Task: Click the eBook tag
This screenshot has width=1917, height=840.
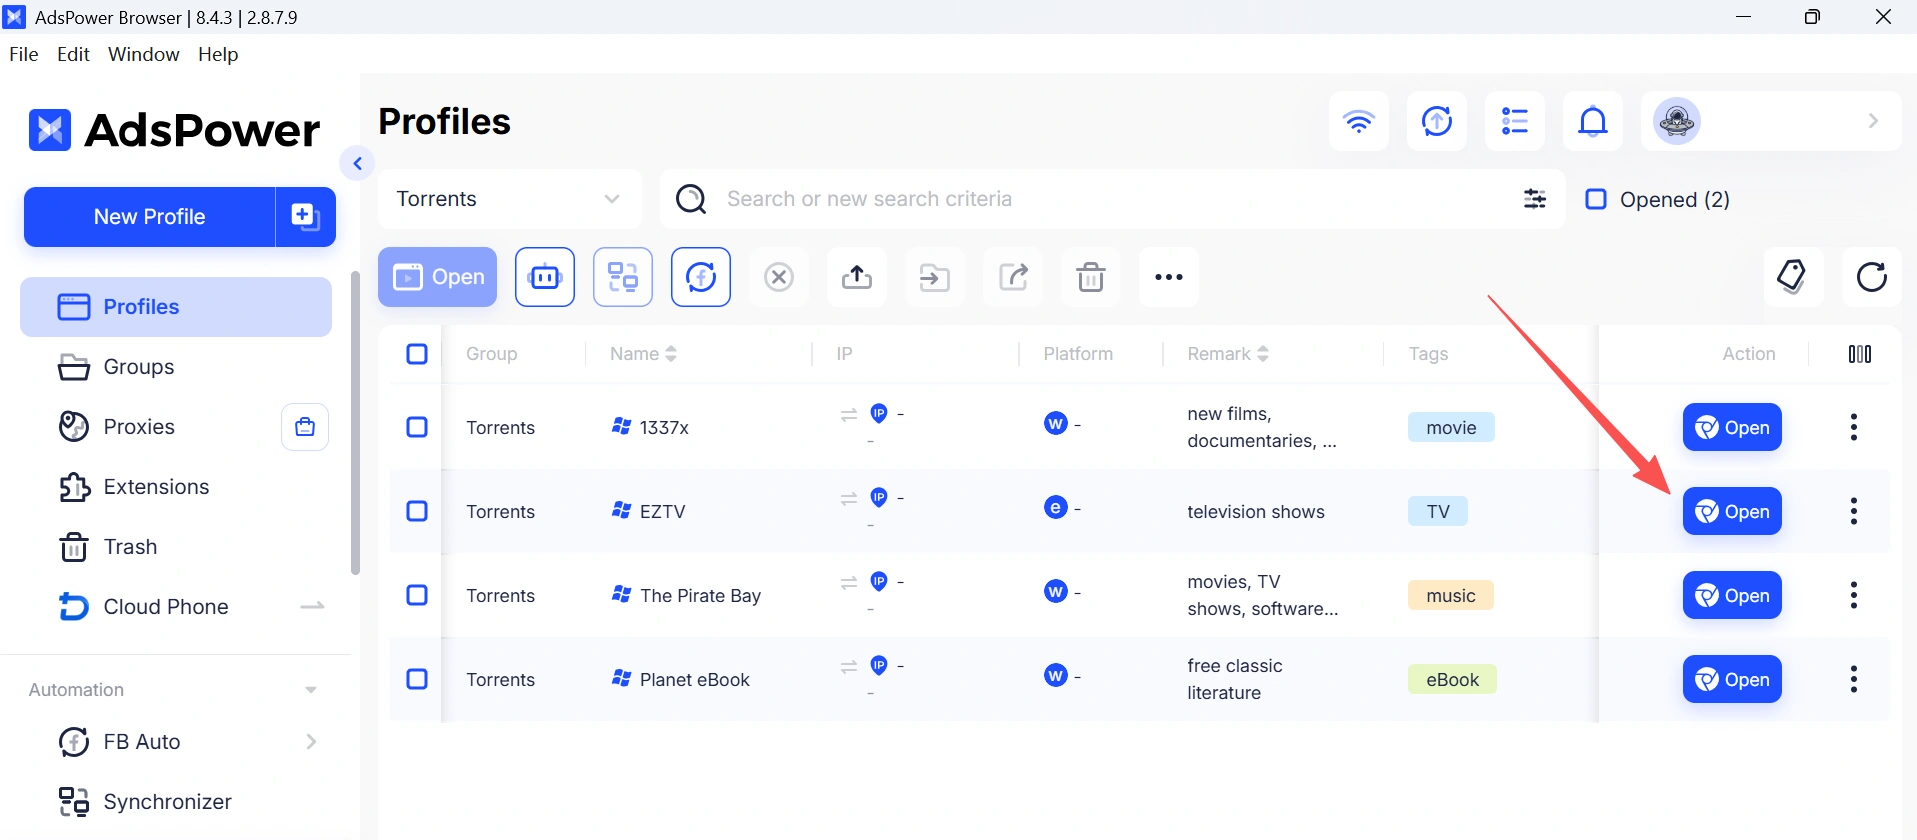Action: (x=1452, y=679)
